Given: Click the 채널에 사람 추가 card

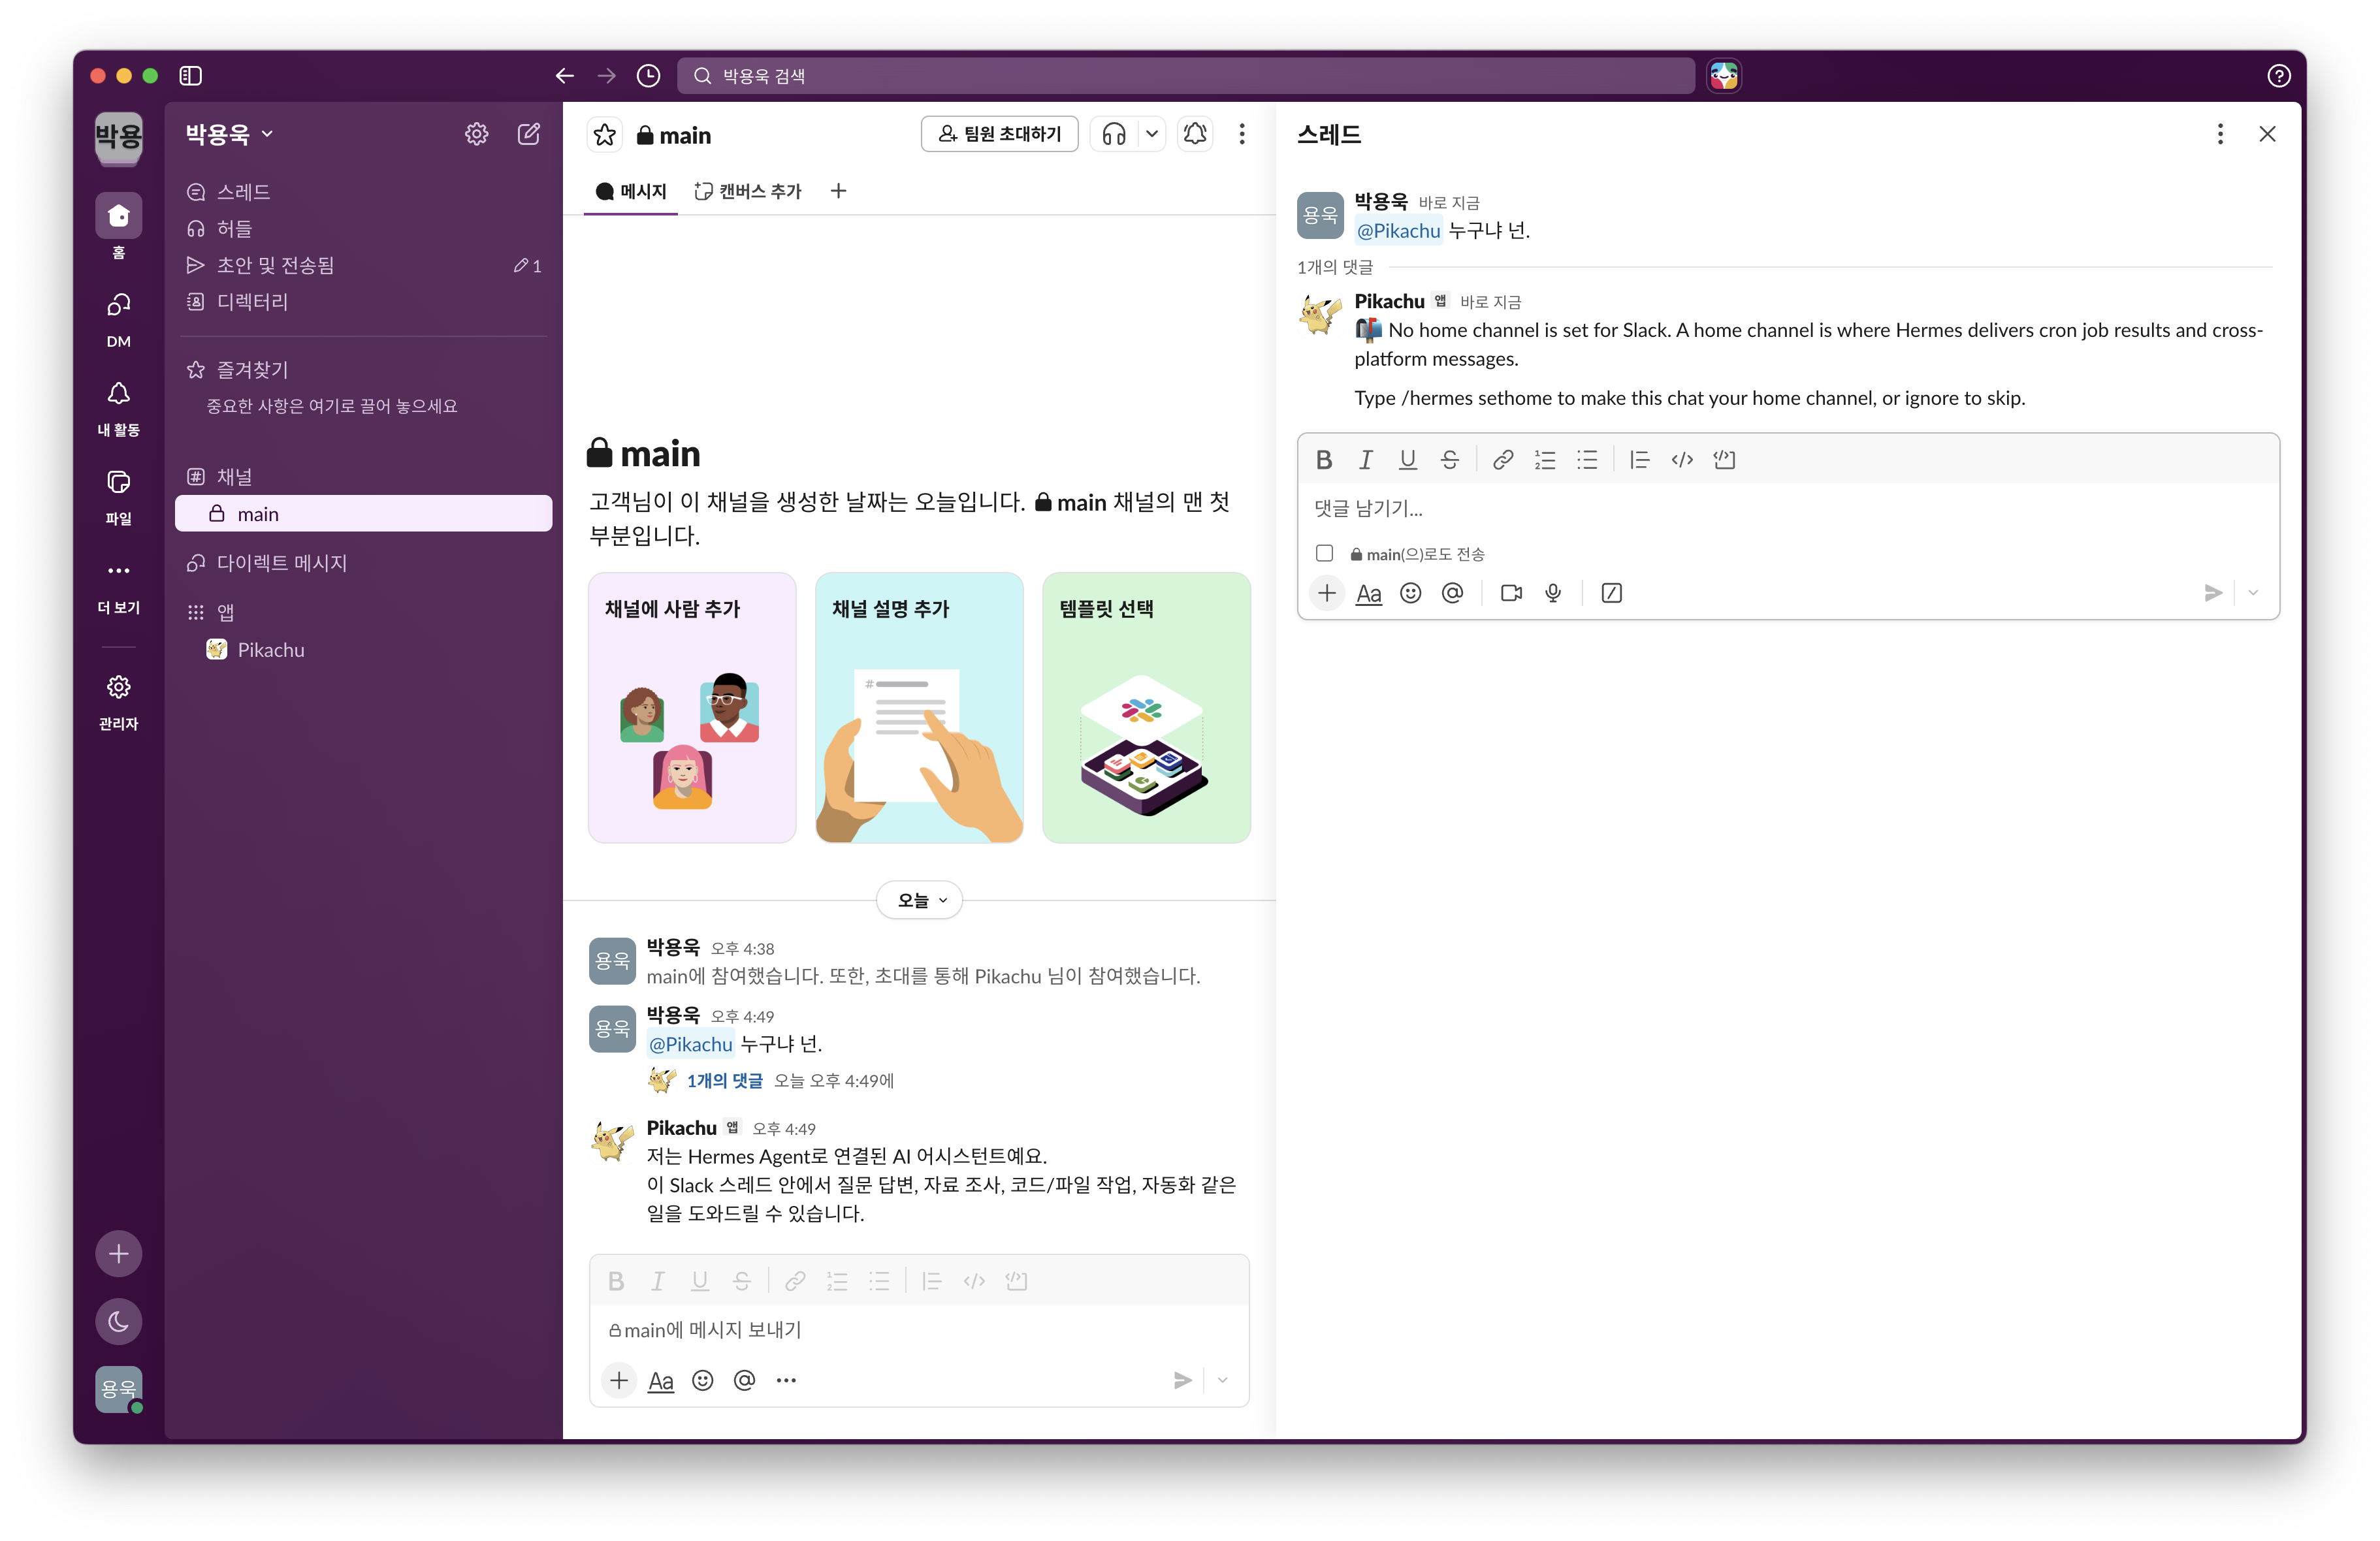Looking at the screenshot, I should pyautogui.click(x=693, y=708).
